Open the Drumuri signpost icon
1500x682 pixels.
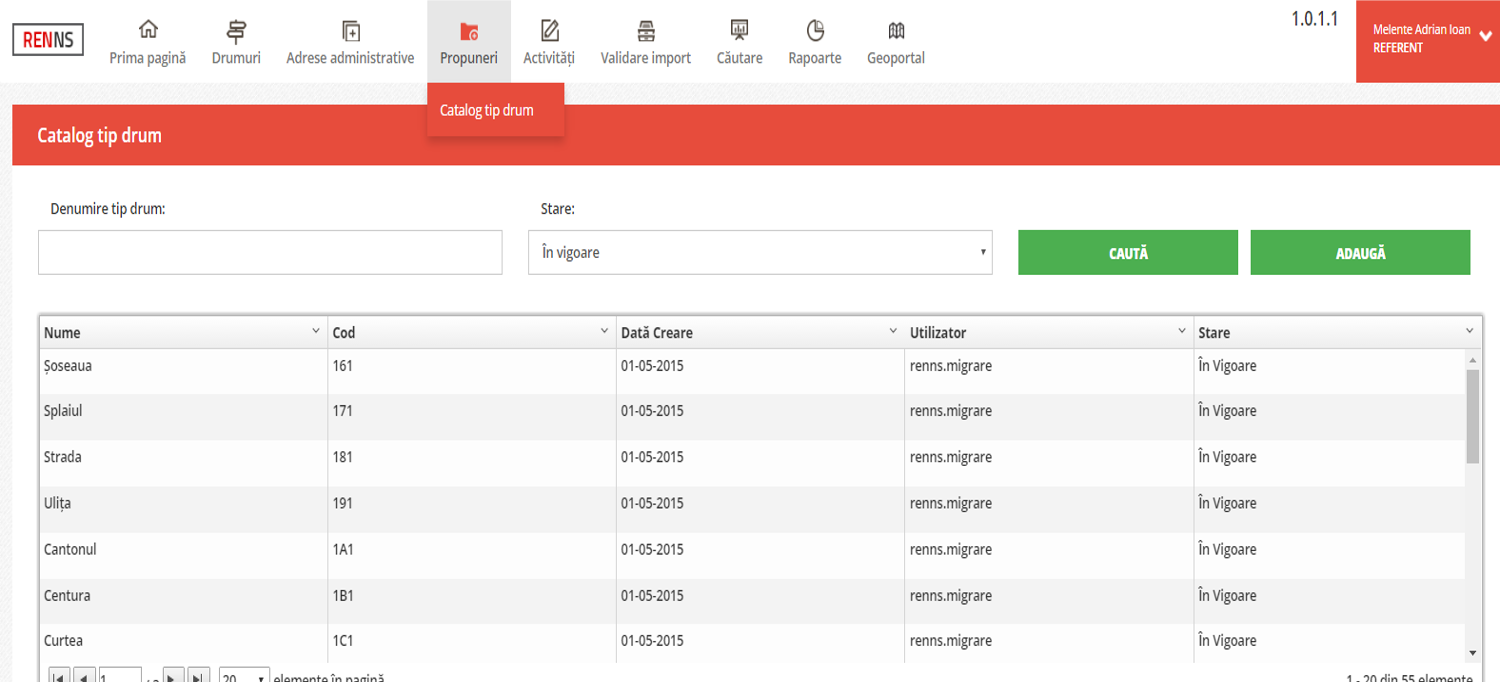[x=236, y=30]
